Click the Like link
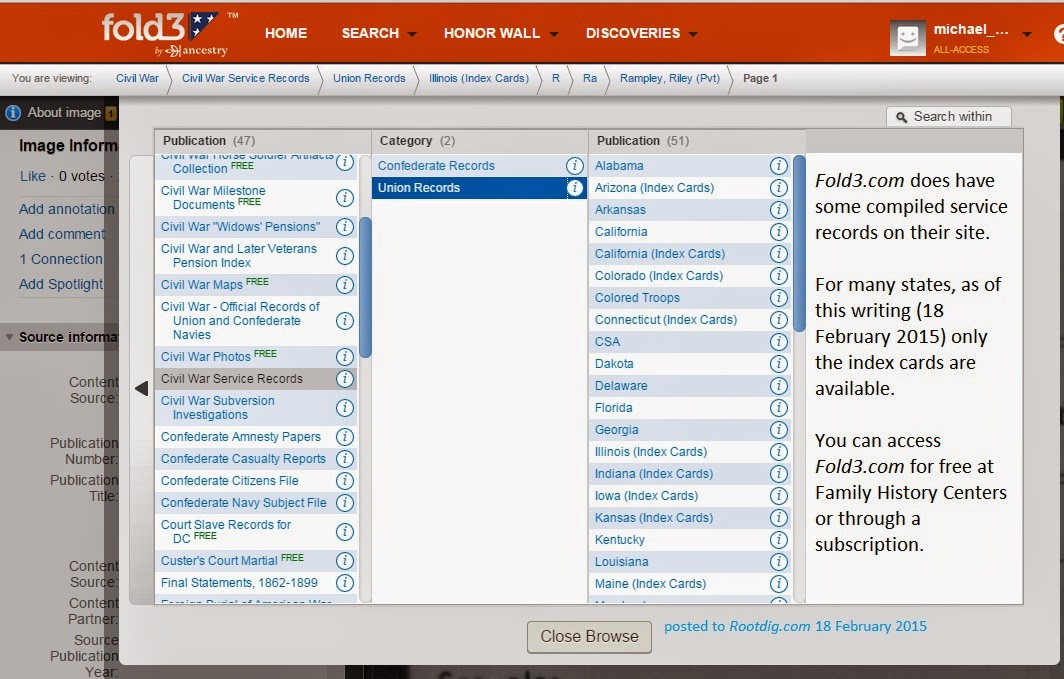 (33, 176)
